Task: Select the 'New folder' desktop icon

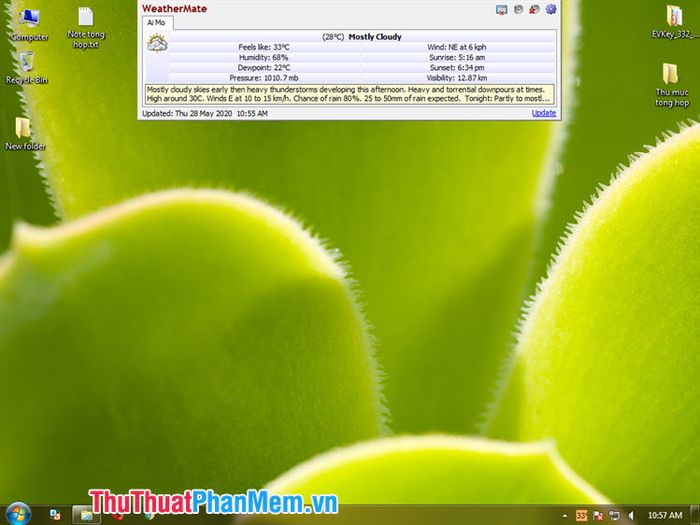Action: click(x=25, y=133)
